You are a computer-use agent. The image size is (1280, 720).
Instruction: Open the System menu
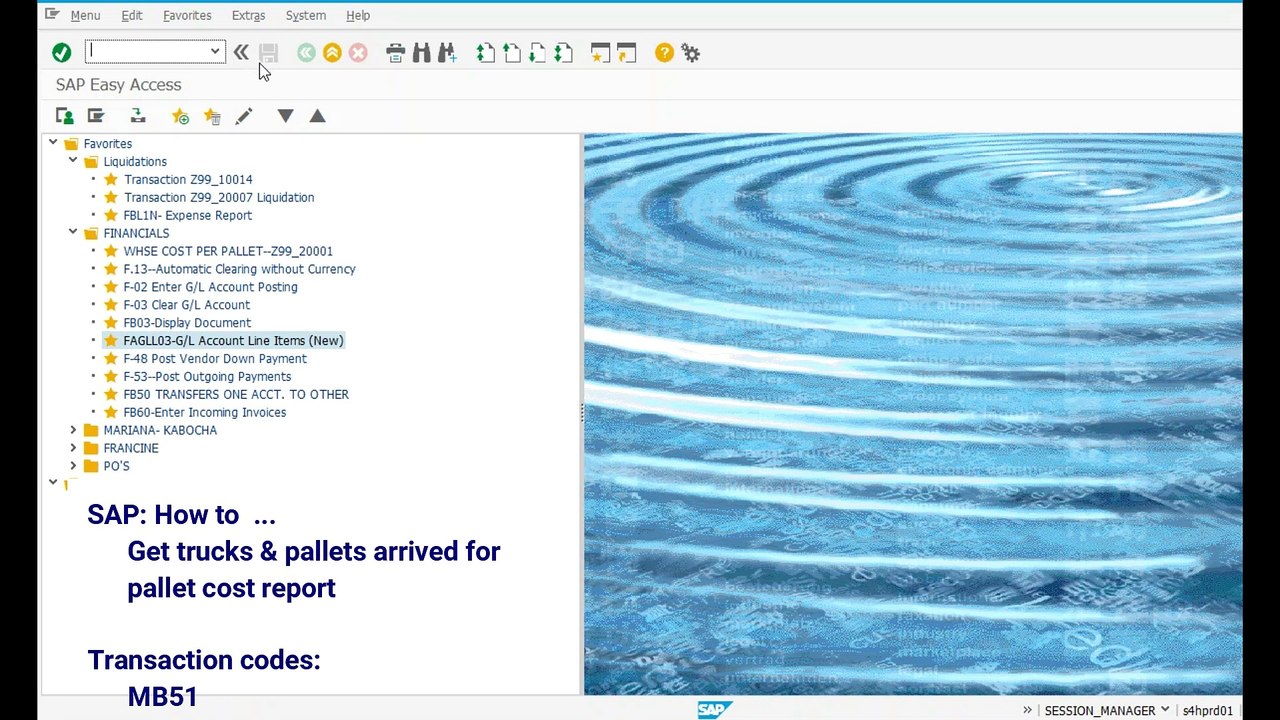click(x=306, y=15)
